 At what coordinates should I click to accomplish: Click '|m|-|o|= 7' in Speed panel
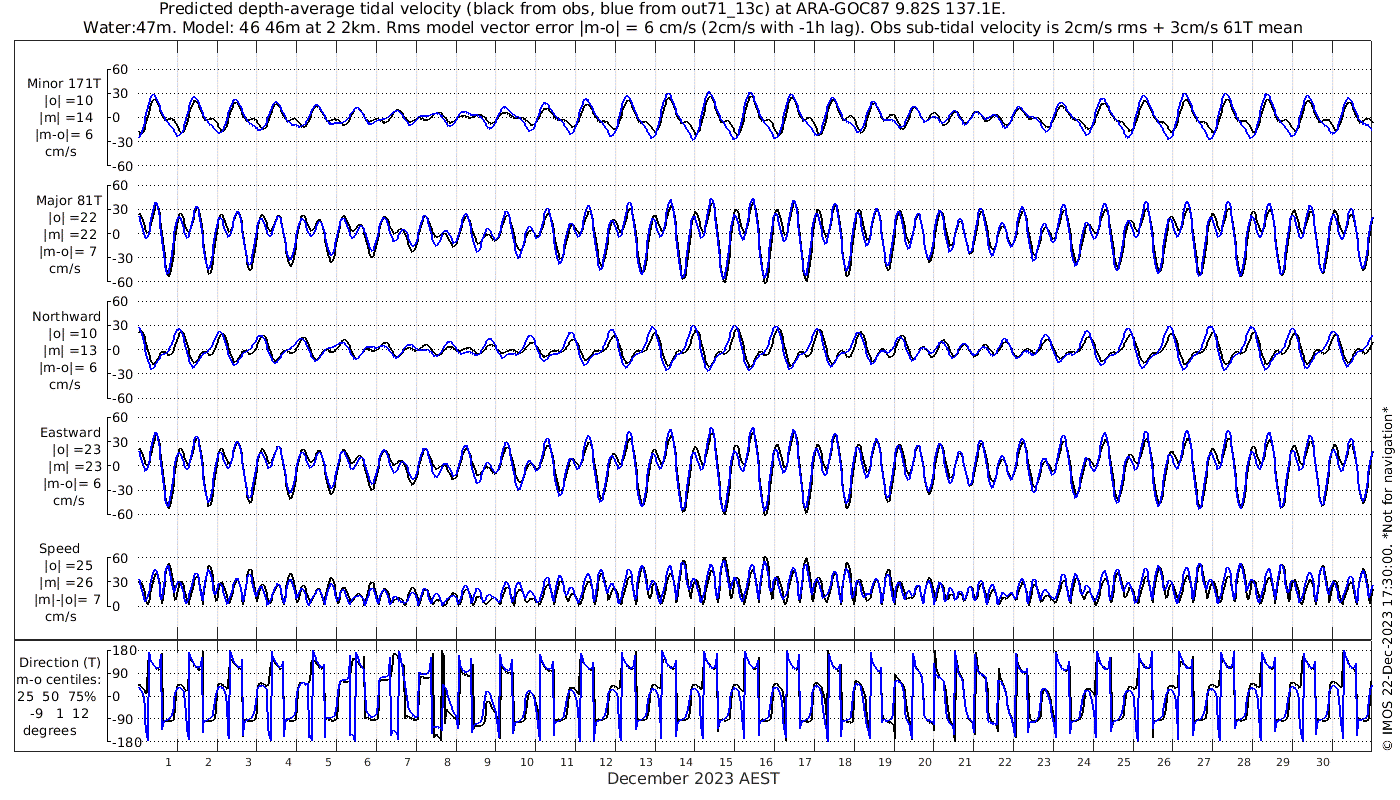pos(67,600)
